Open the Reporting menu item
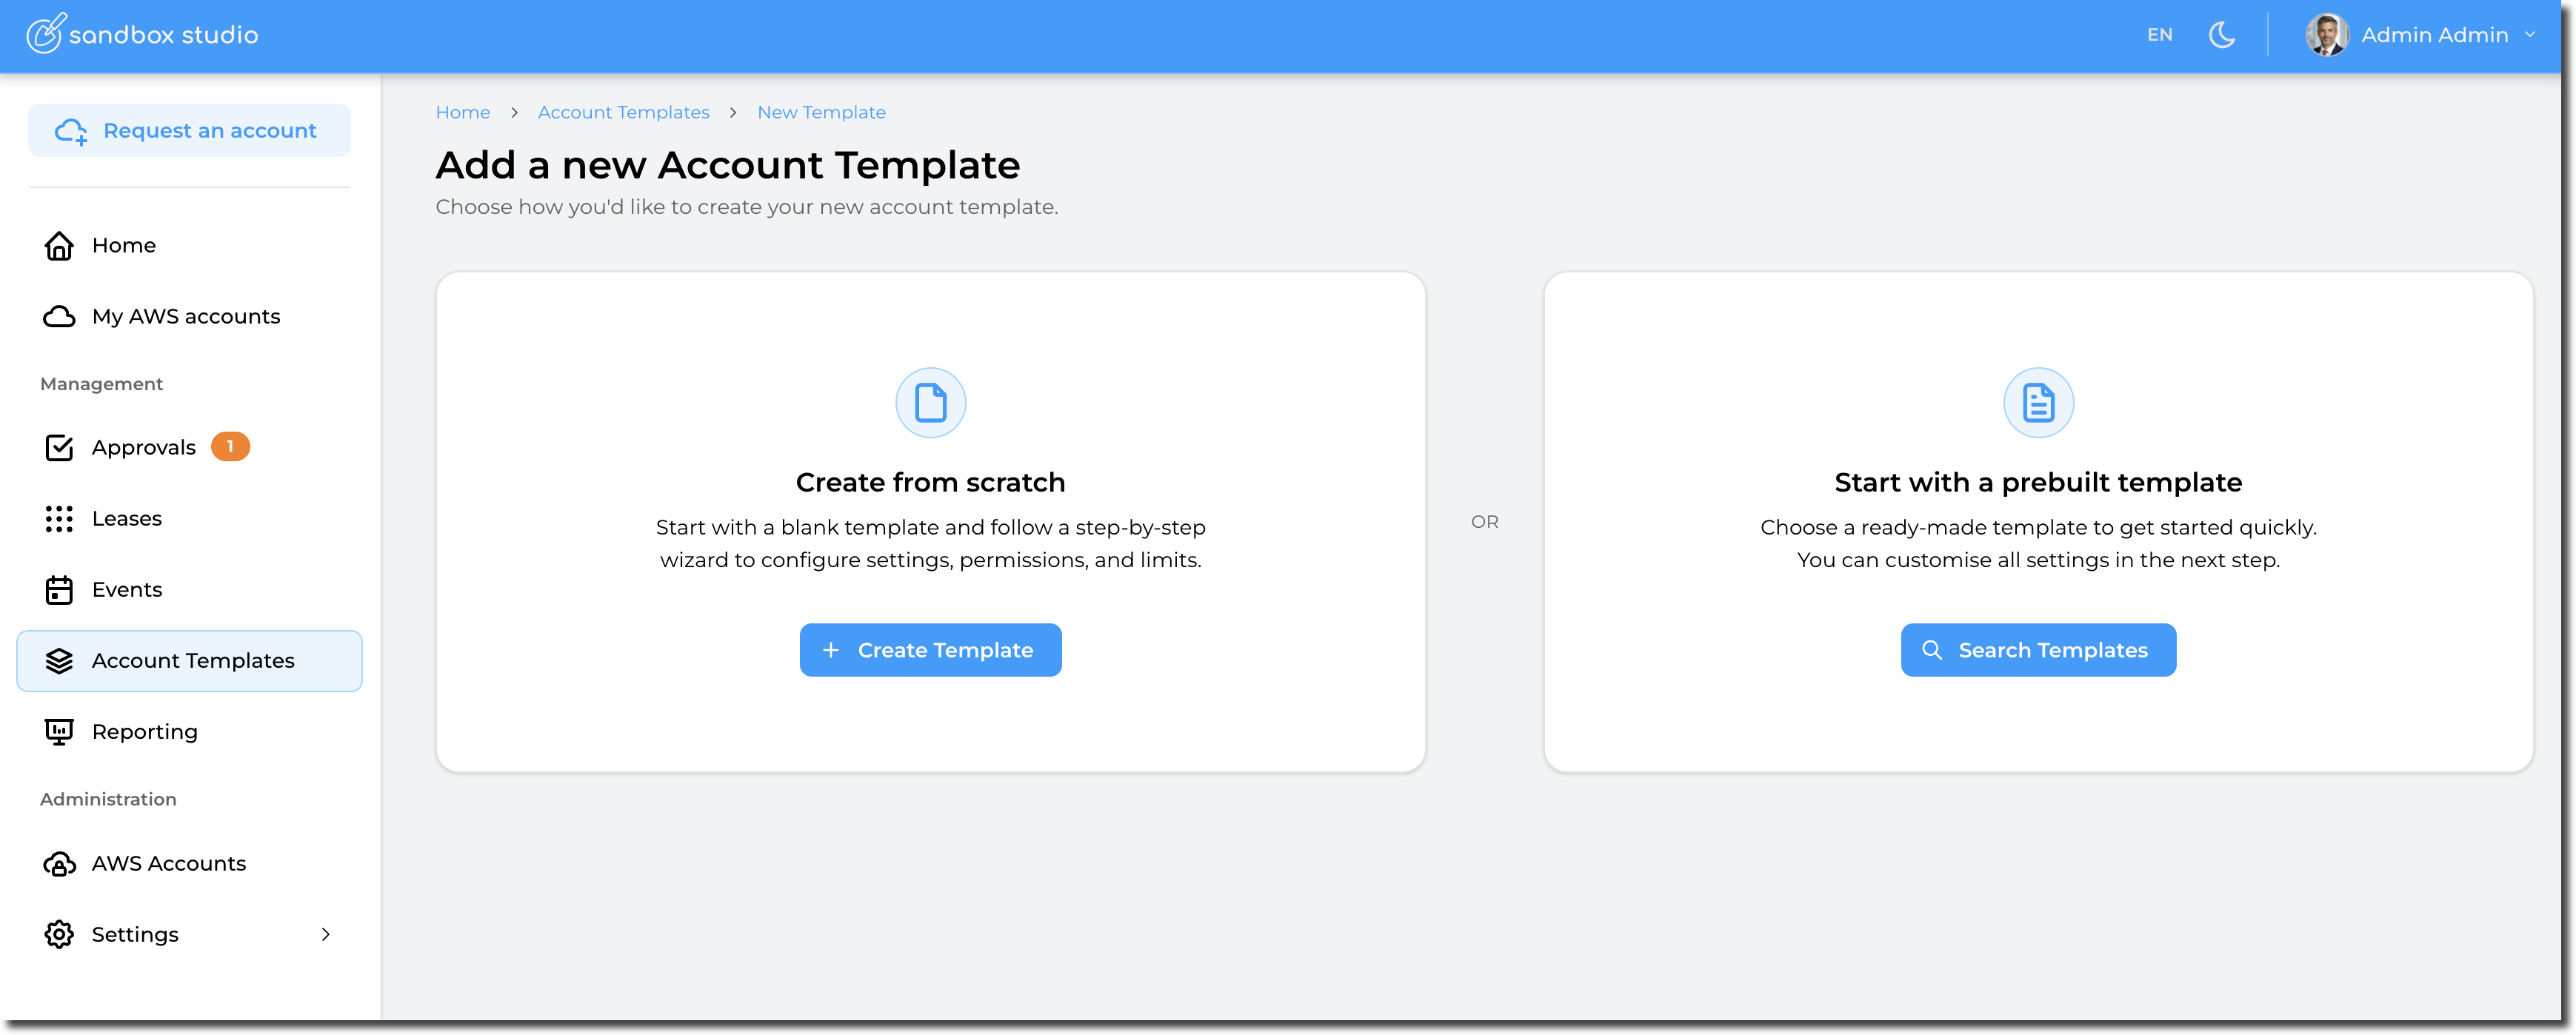Screen dimensions: 2576x1035 tap(144, 732)
